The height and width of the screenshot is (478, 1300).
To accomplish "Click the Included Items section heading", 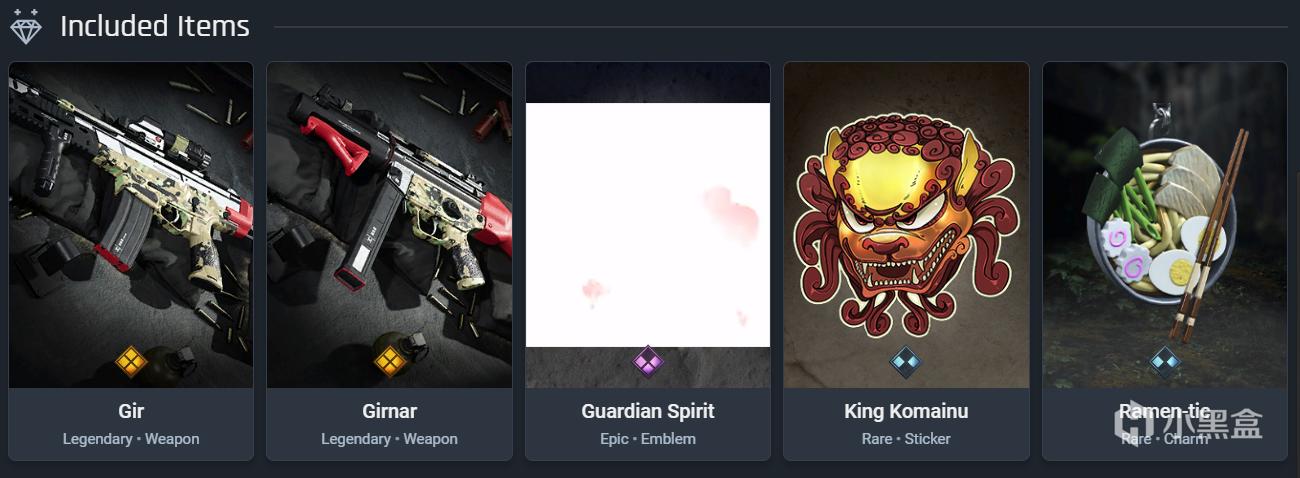I will (x=155, y=26).
